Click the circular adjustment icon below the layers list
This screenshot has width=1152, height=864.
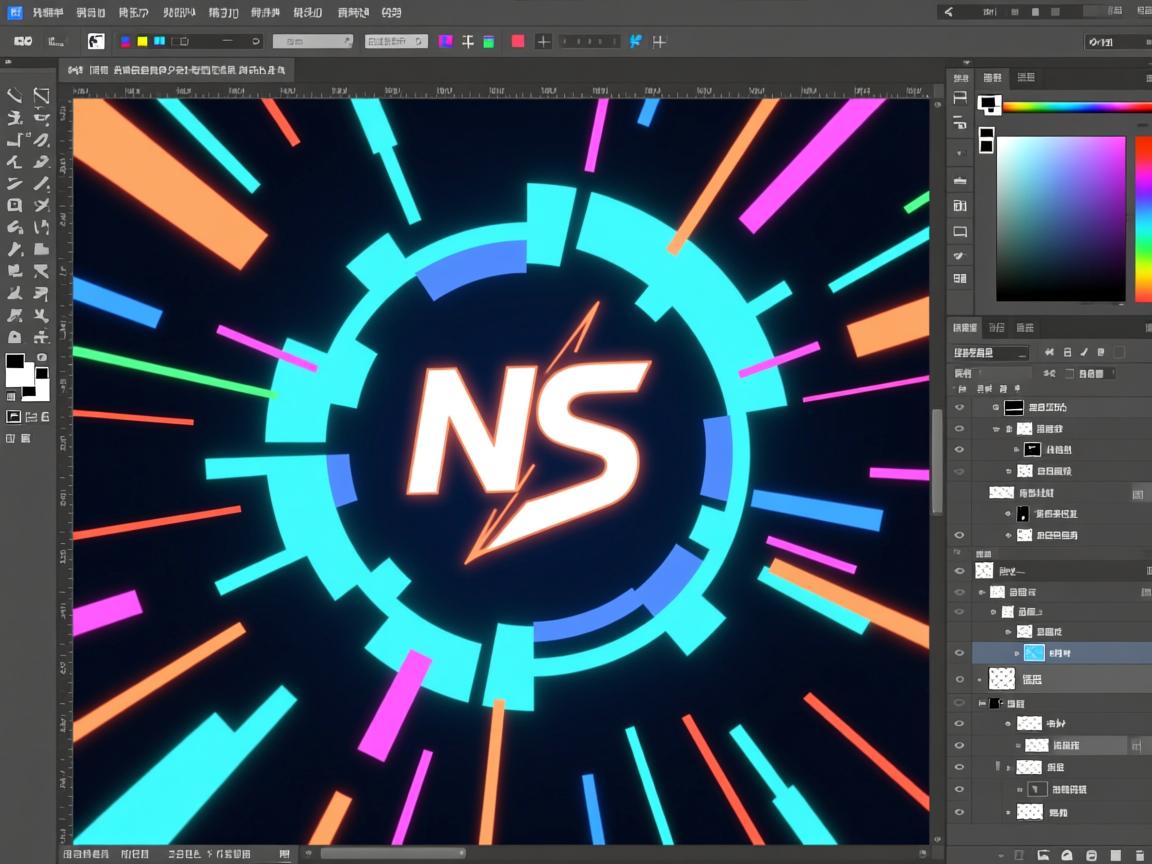pos(1067,855)
